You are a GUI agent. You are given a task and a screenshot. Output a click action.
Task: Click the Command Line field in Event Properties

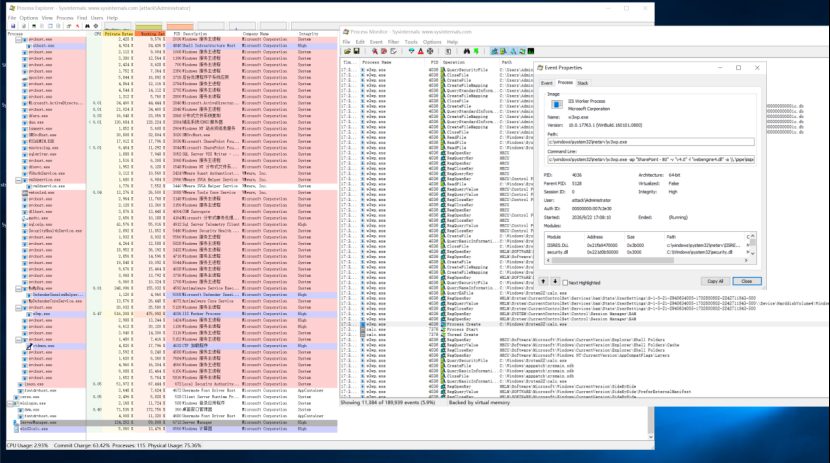tap(651, 159)
